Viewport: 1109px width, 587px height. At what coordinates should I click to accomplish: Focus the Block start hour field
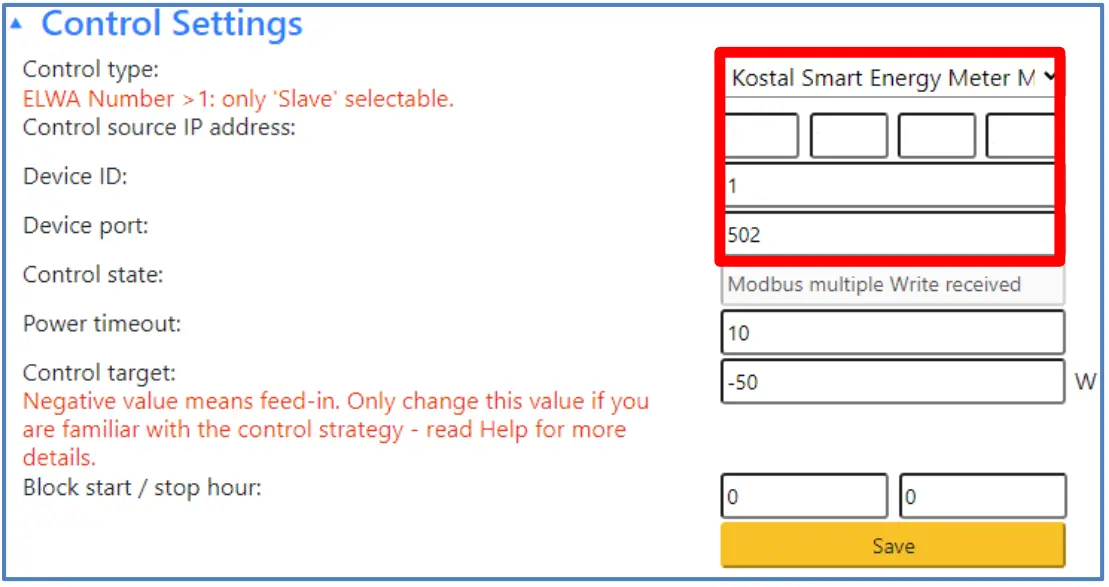point(804,497)
